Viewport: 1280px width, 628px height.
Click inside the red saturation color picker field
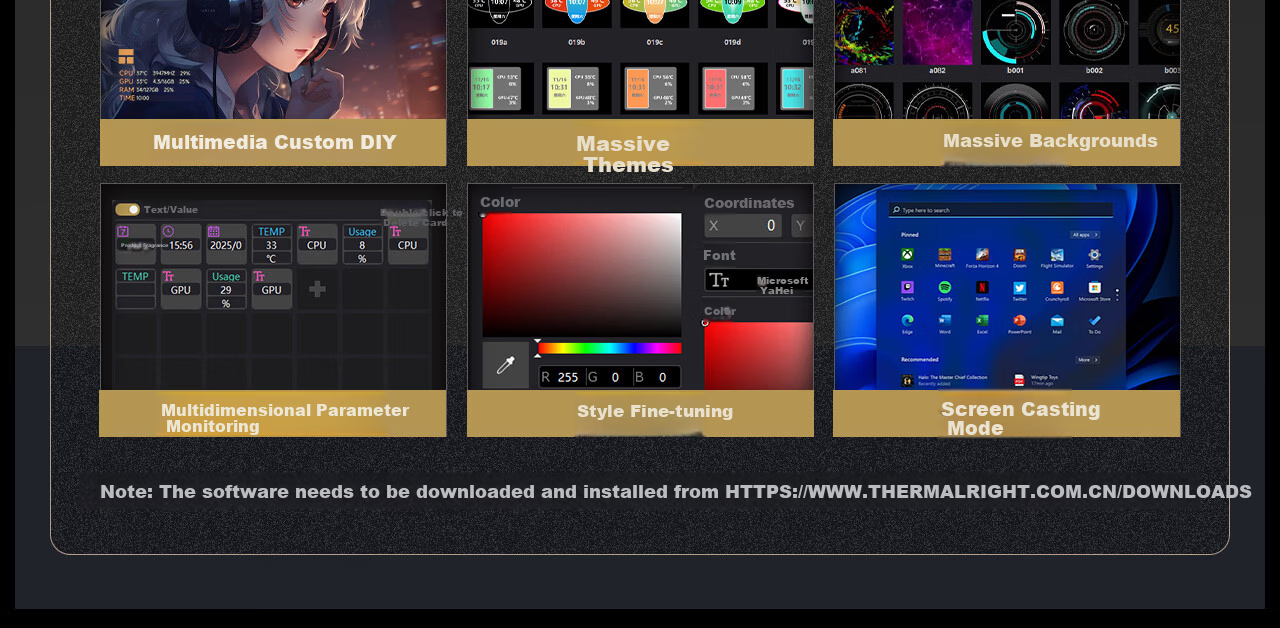582,274
